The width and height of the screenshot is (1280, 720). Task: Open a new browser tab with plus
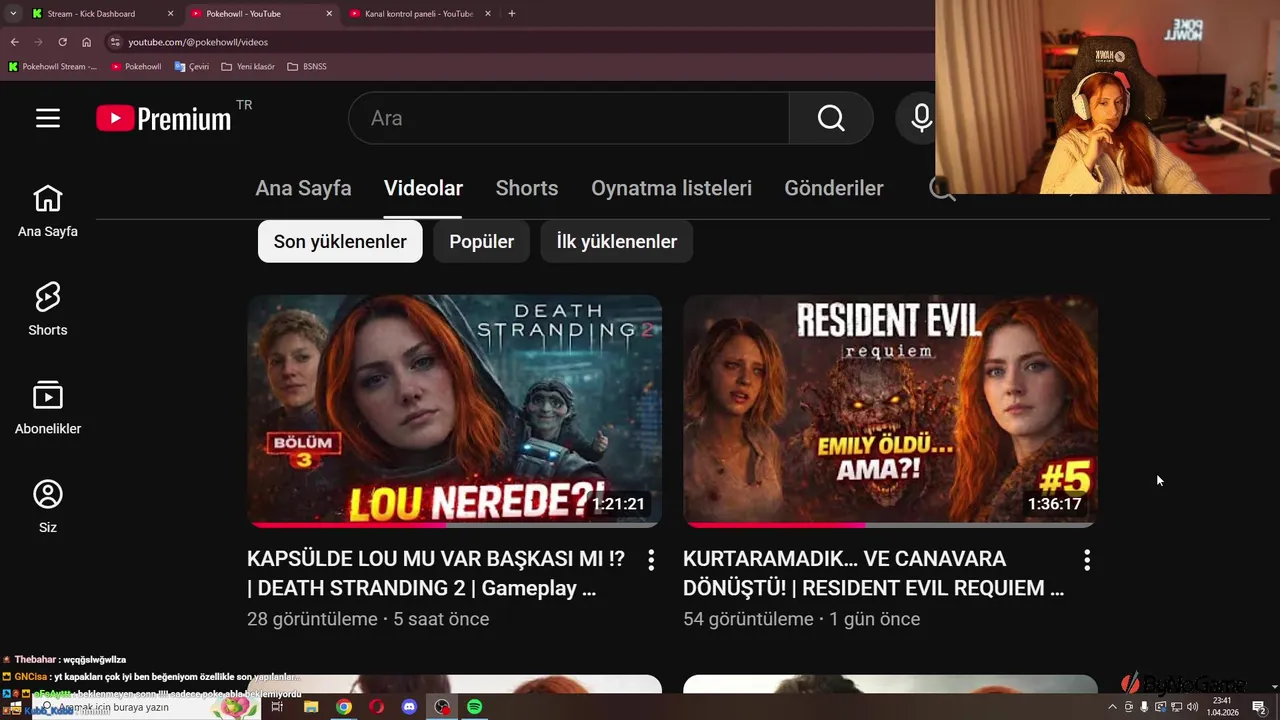point(512,14)
